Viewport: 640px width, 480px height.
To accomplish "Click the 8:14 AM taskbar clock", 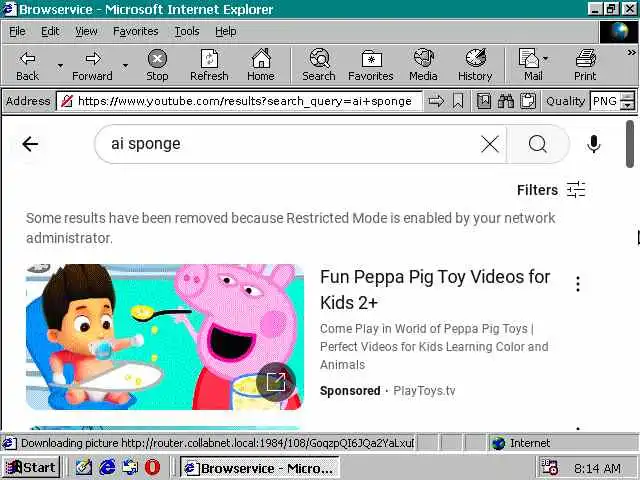I will [x=597, y=468].
